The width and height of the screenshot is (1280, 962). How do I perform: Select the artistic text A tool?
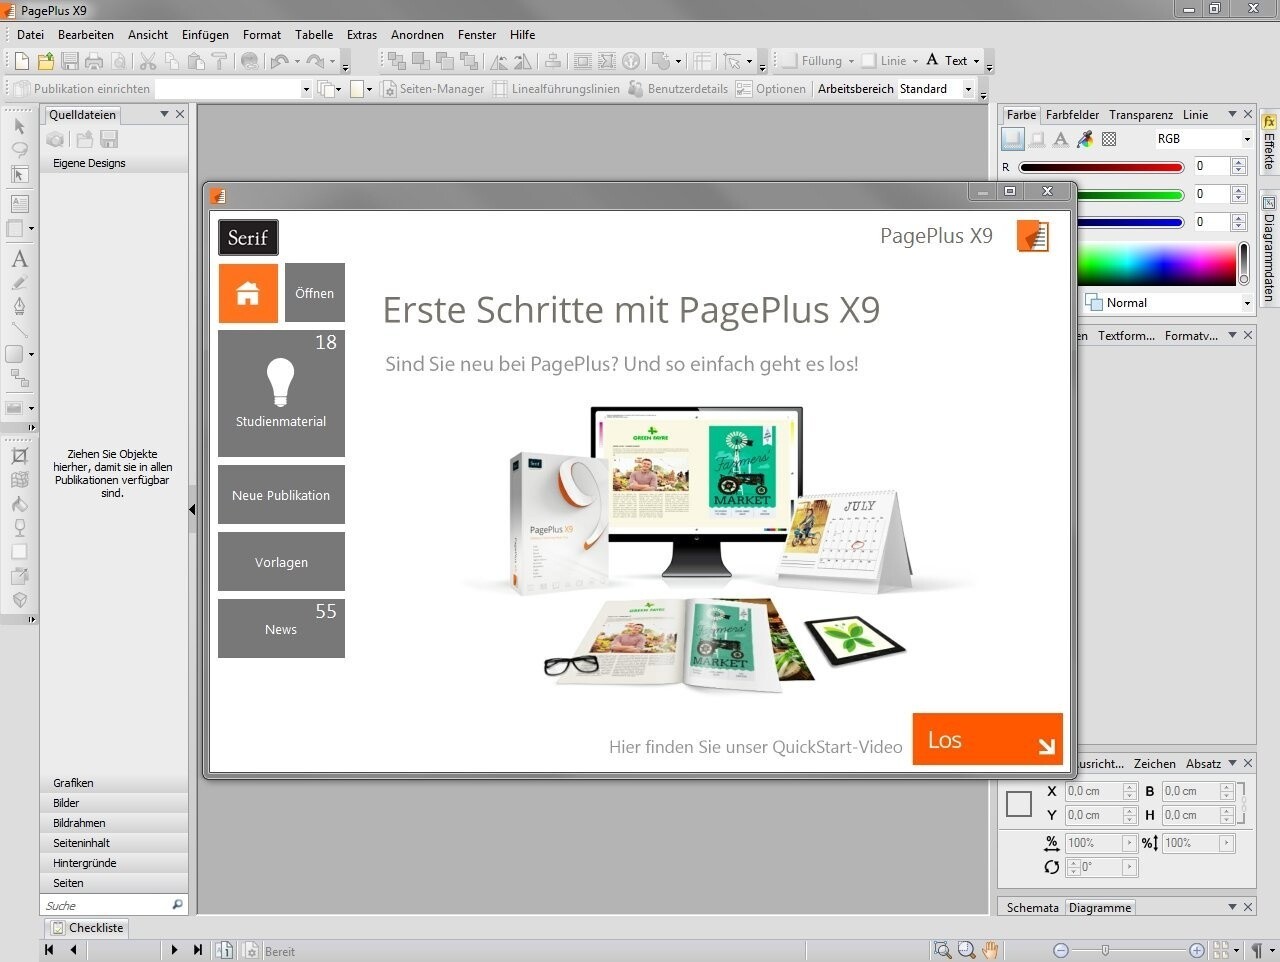click(x=19, y=259)
